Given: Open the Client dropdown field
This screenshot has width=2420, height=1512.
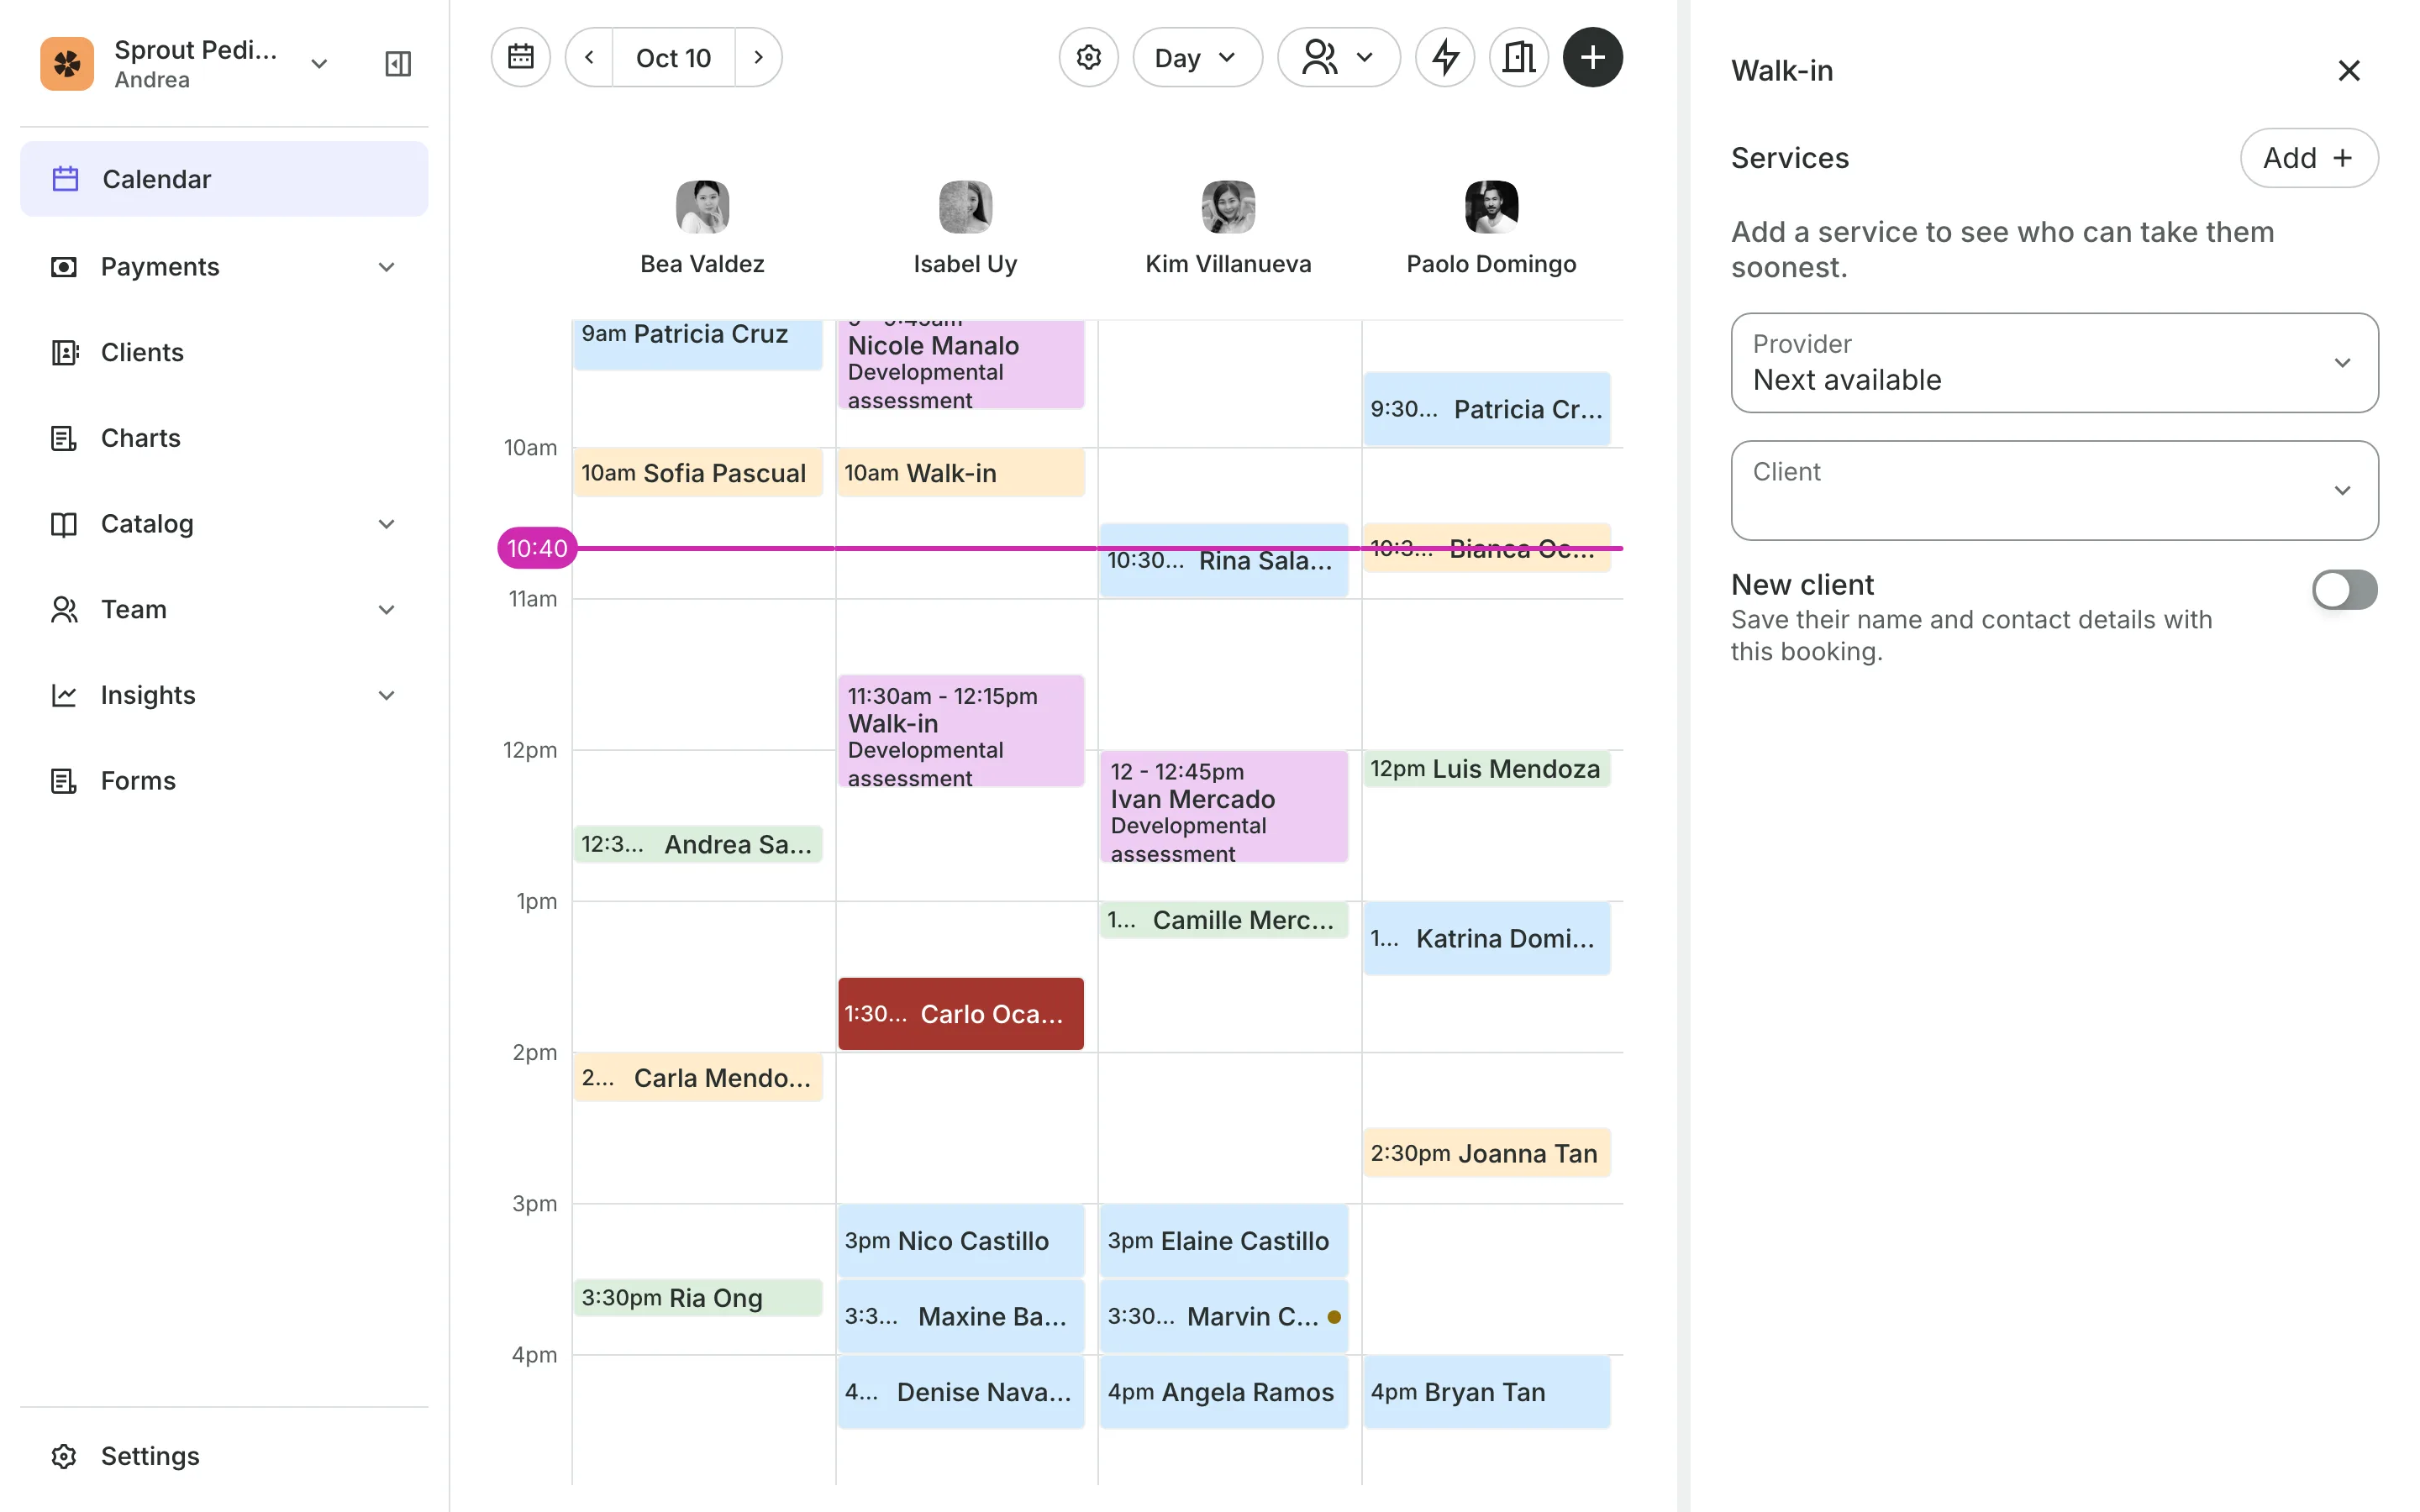Looking at the screenshot, I should (2054, 490).
